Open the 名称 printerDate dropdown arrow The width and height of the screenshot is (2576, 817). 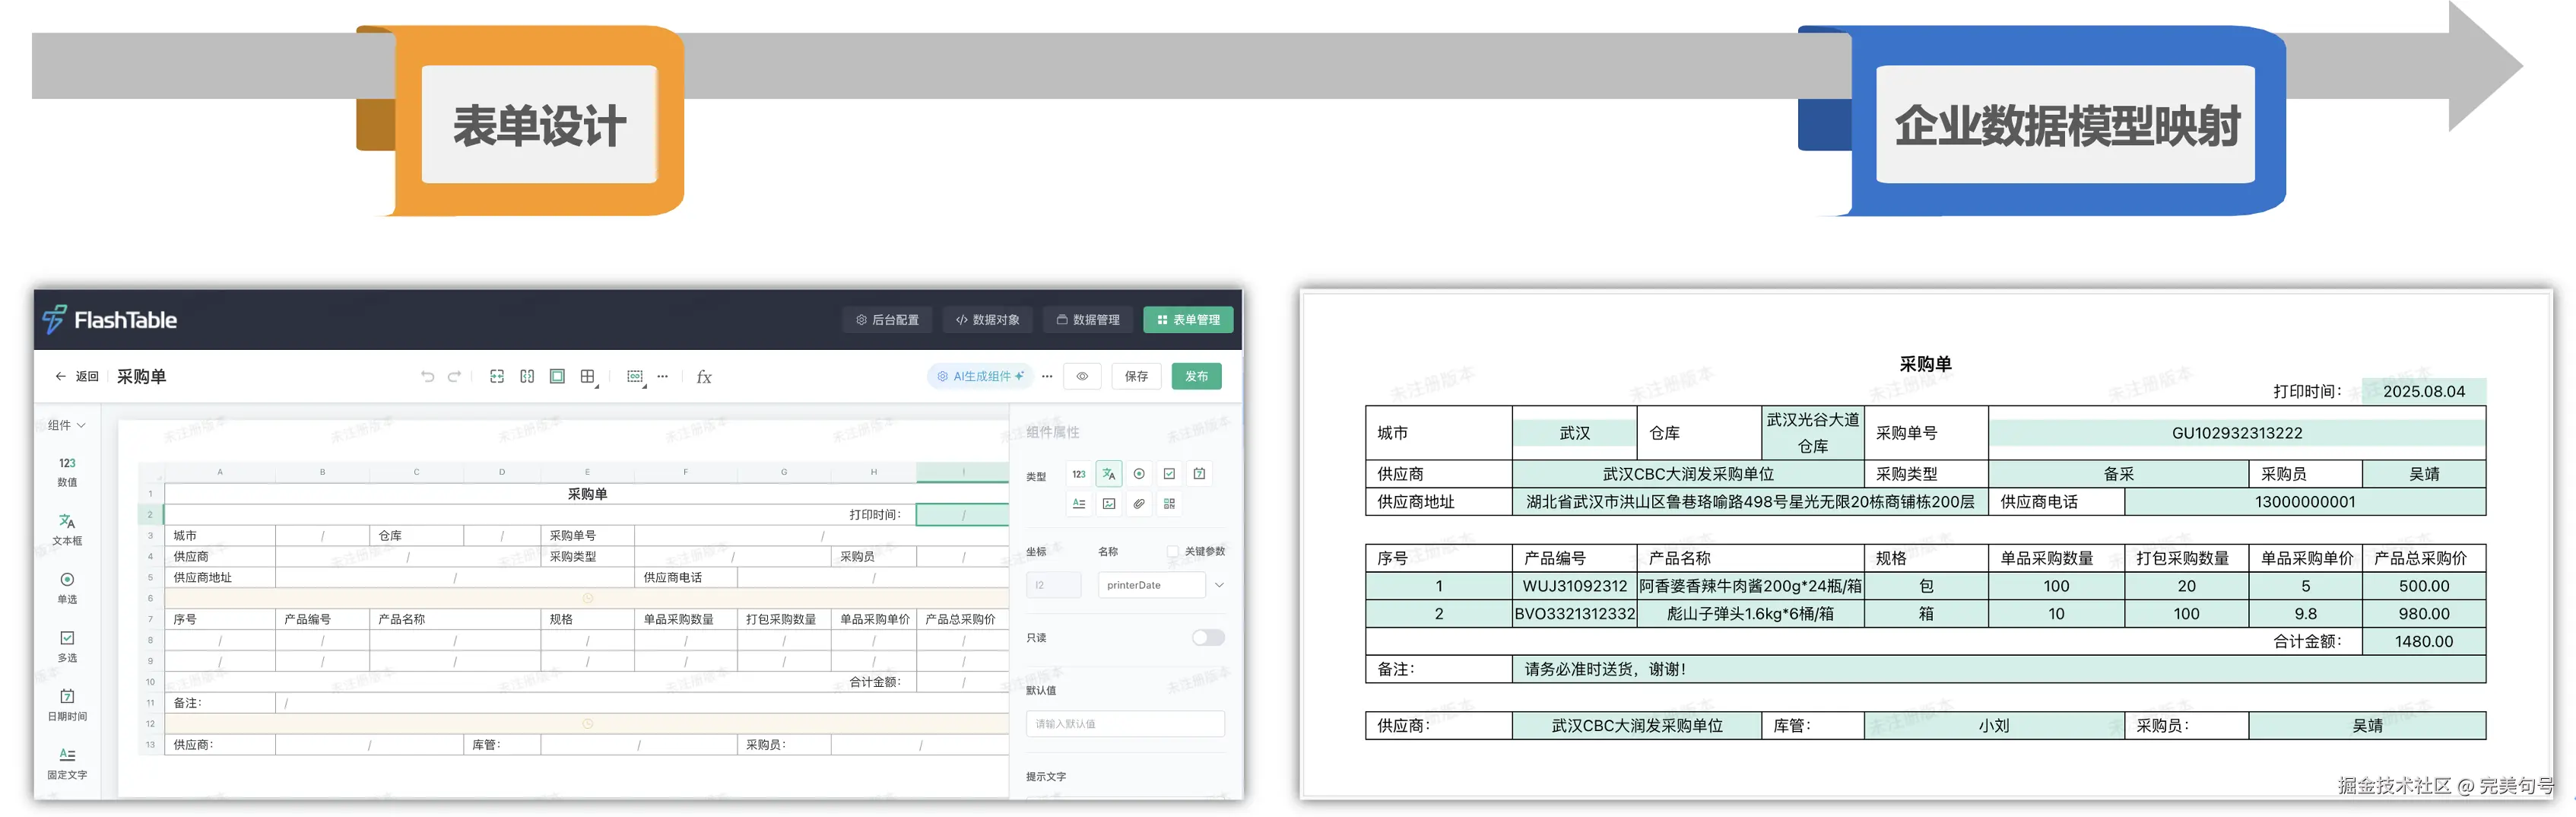click(x=1219, y=585)
